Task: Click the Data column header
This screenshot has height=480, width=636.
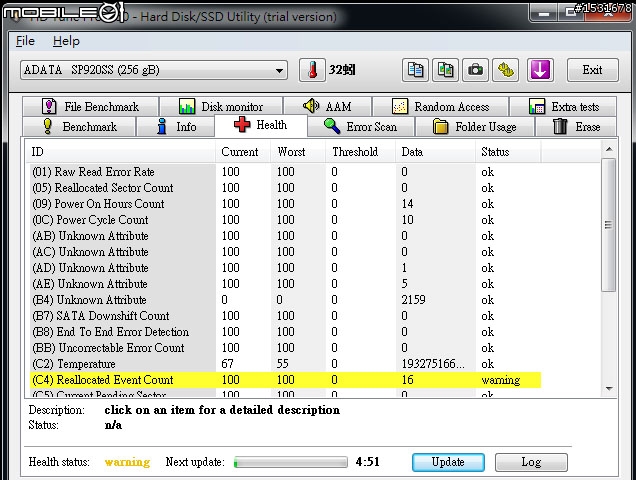Action: (435, 152)
